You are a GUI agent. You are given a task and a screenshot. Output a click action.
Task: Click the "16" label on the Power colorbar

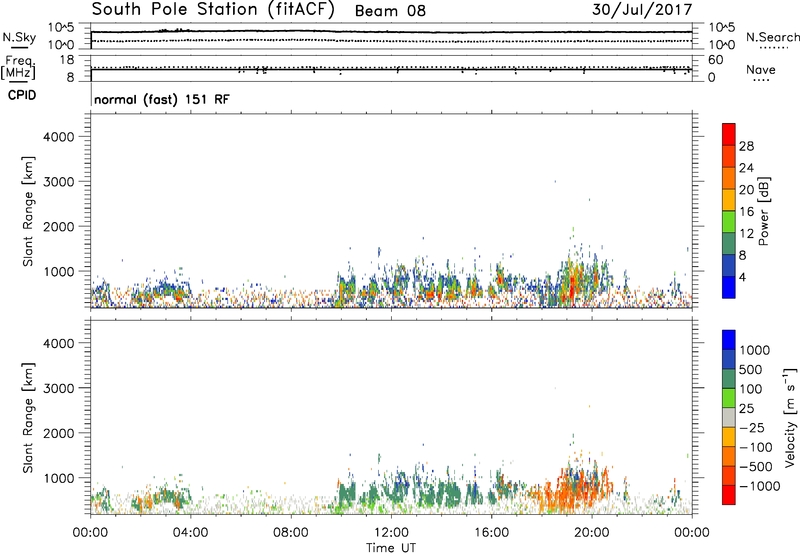point(746,212)
